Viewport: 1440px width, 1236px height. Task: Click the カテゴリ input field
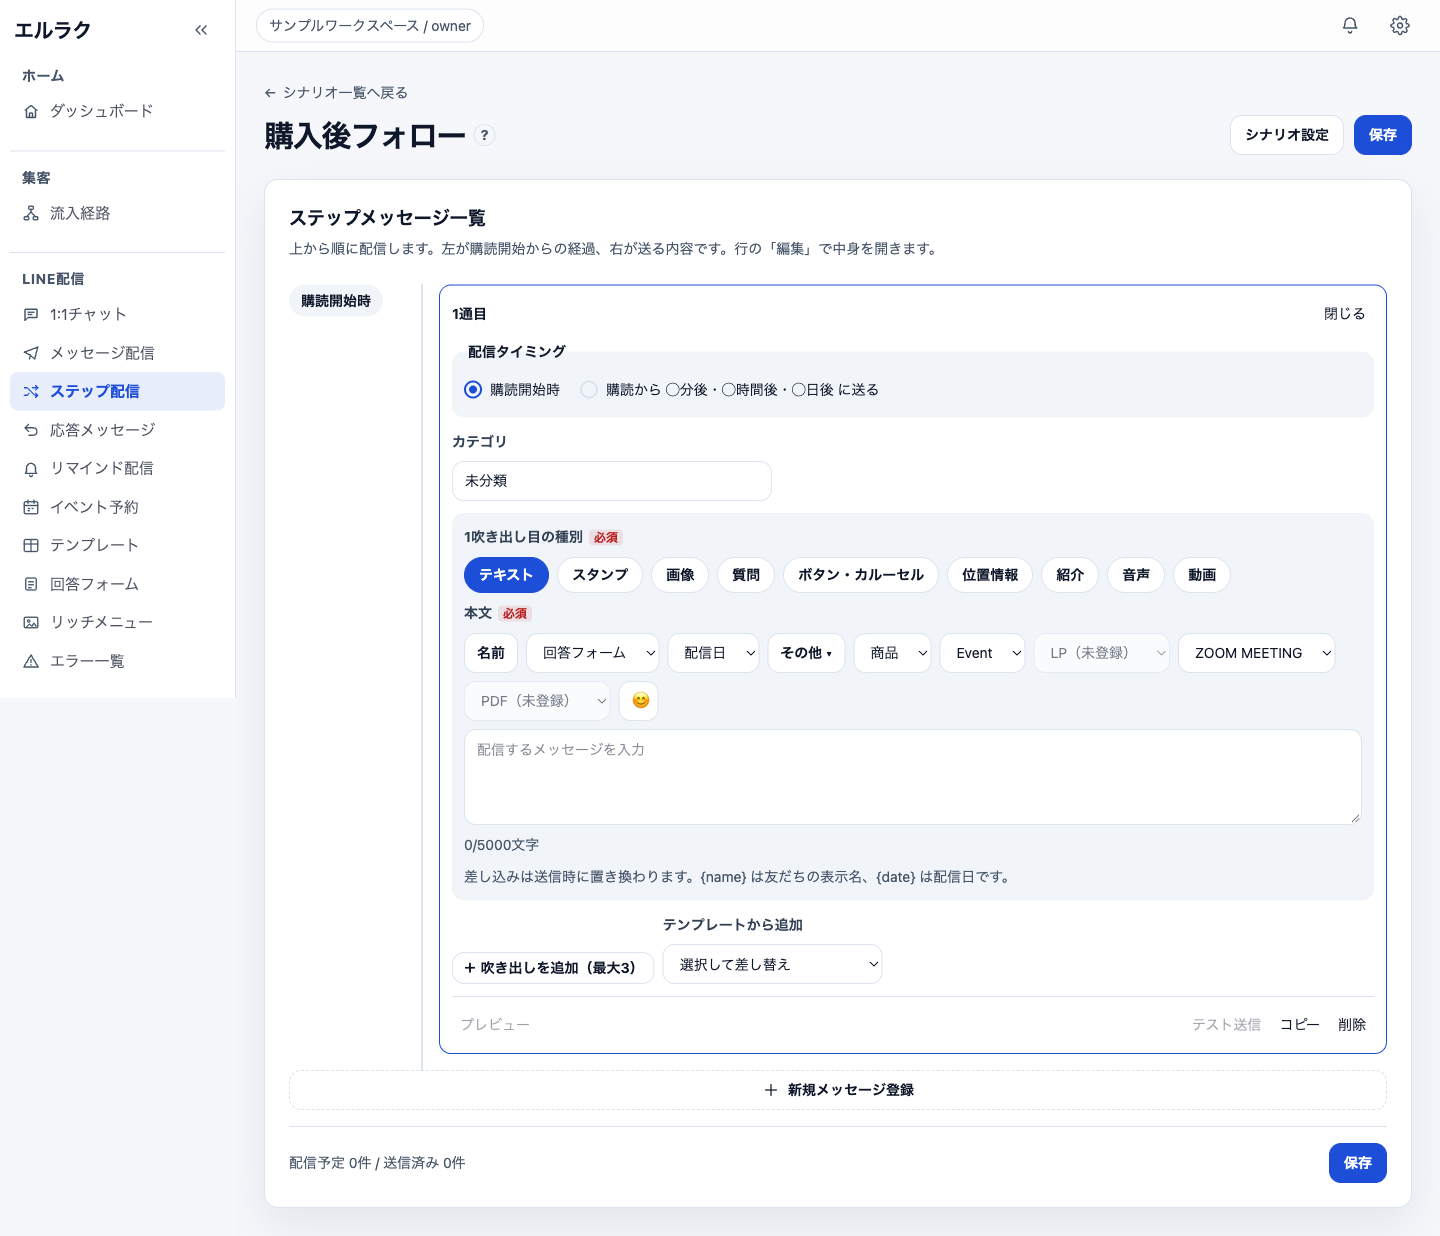pyautogui.click(x=612, y=481)
